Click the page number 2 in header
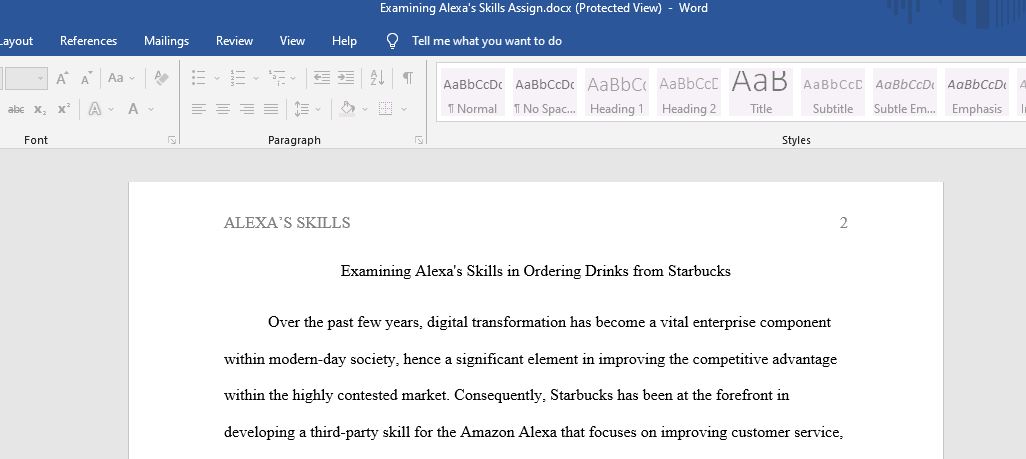 click(x=843, y=223)
